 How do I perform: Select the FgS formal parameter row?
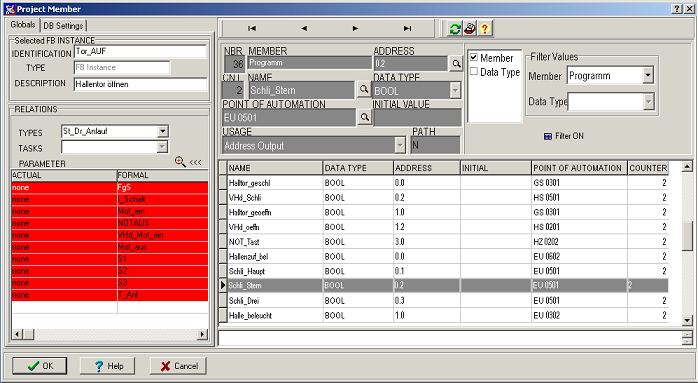click(x=162, y=187)
